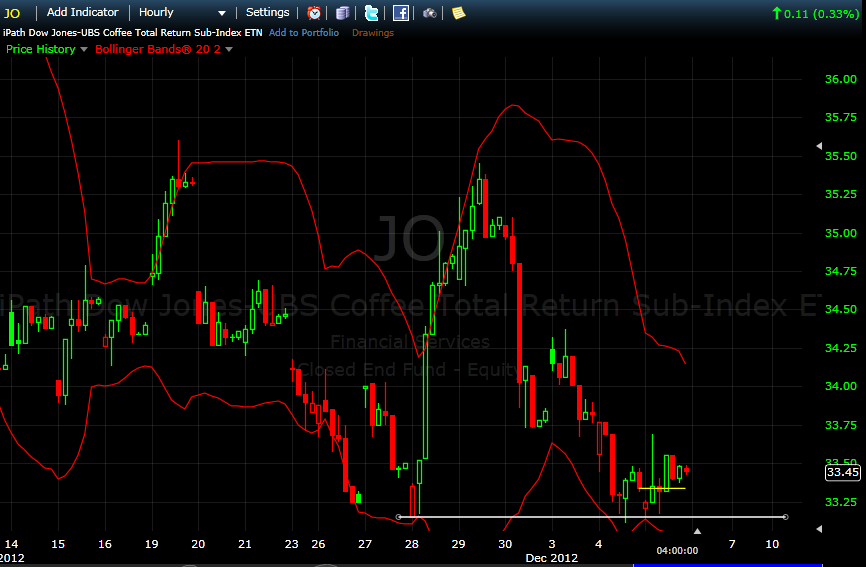This screenshot has height=567, width=866.
Task: Select the left endpoint of the white horizontal line
Action: tap(399, 517)
